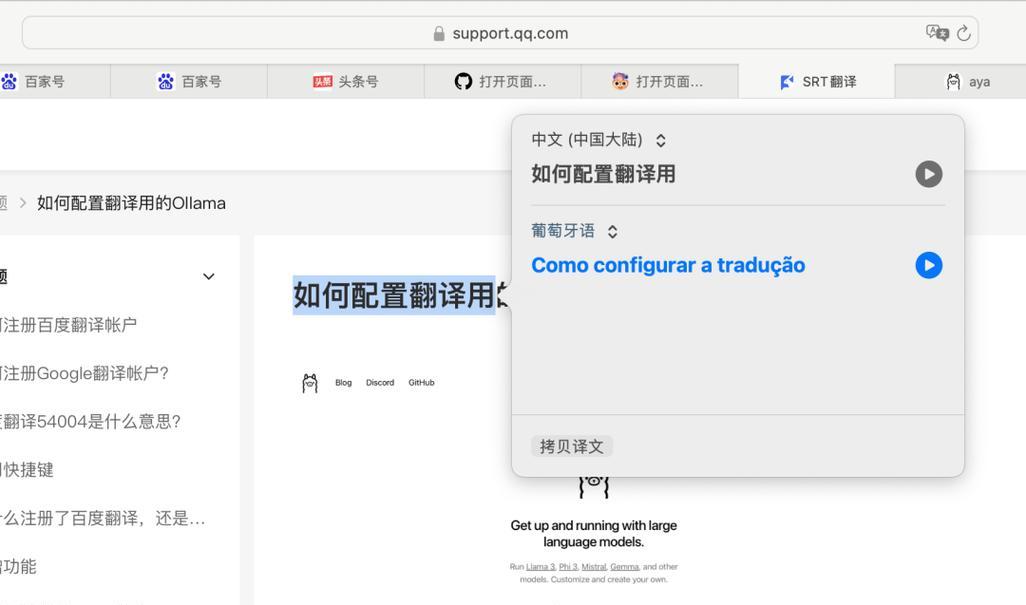This screenshot has width=1026, height=605.
Task: Click the headline Get up and running with large language models
Action: [593, 534]
